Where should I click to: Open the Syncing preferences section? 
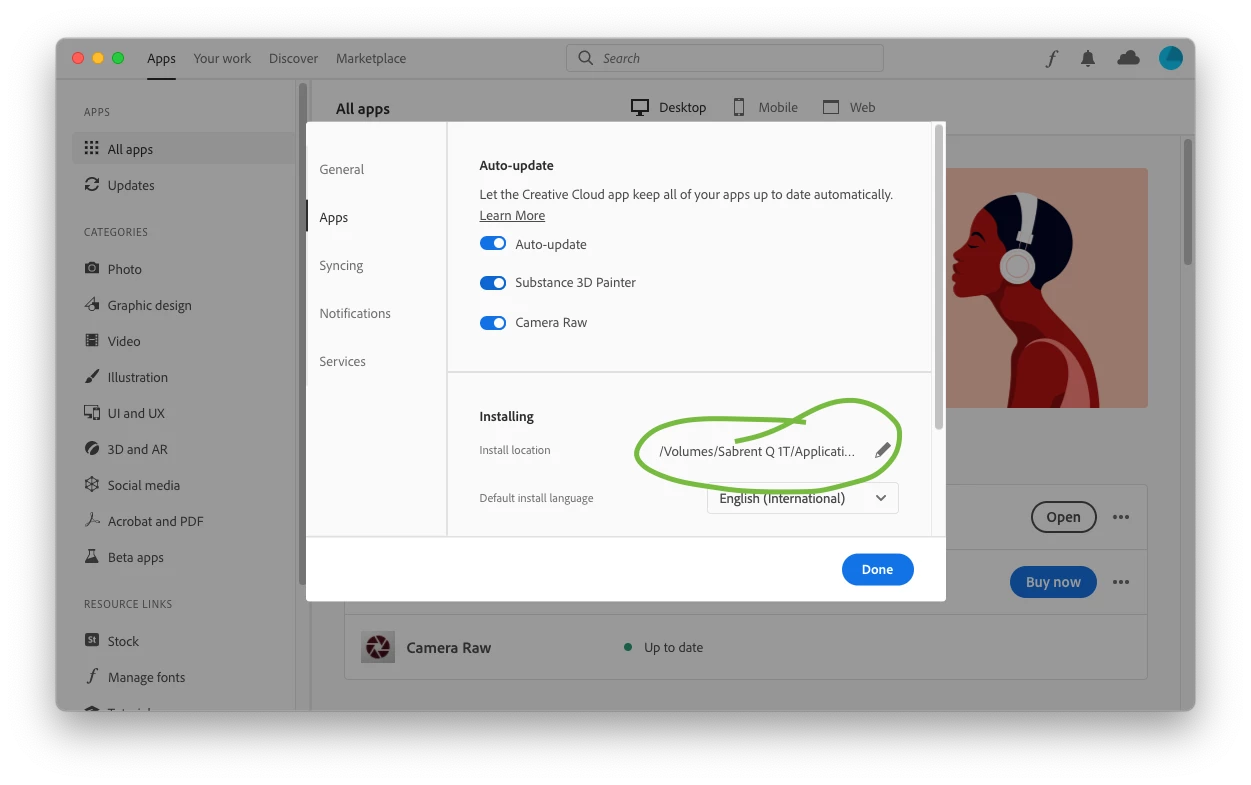tap(341, 265)
